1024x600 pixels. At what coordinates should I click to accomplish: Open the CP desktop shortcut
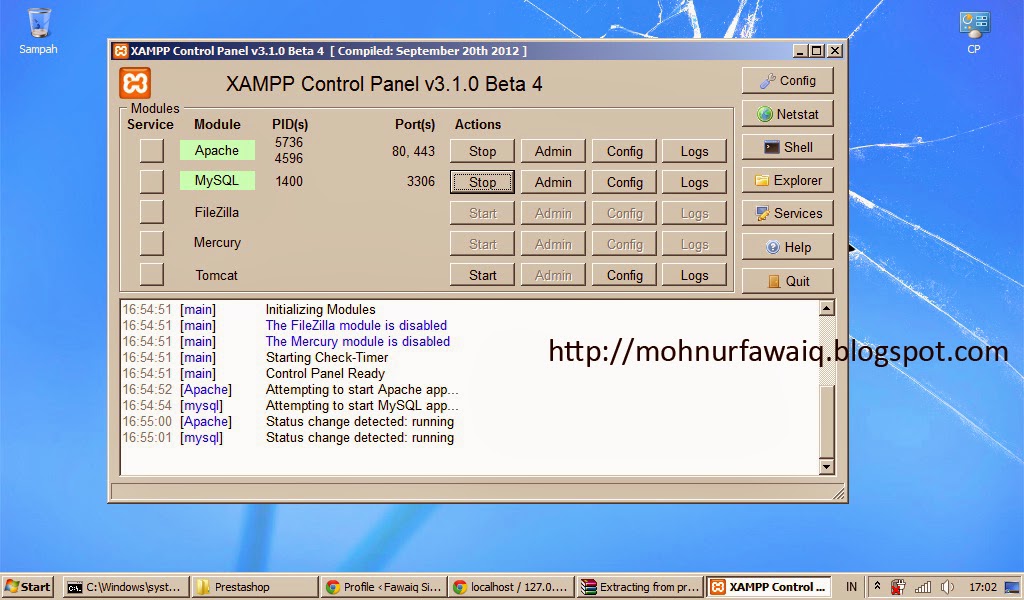pyautogui.click(x=974, y=32)
